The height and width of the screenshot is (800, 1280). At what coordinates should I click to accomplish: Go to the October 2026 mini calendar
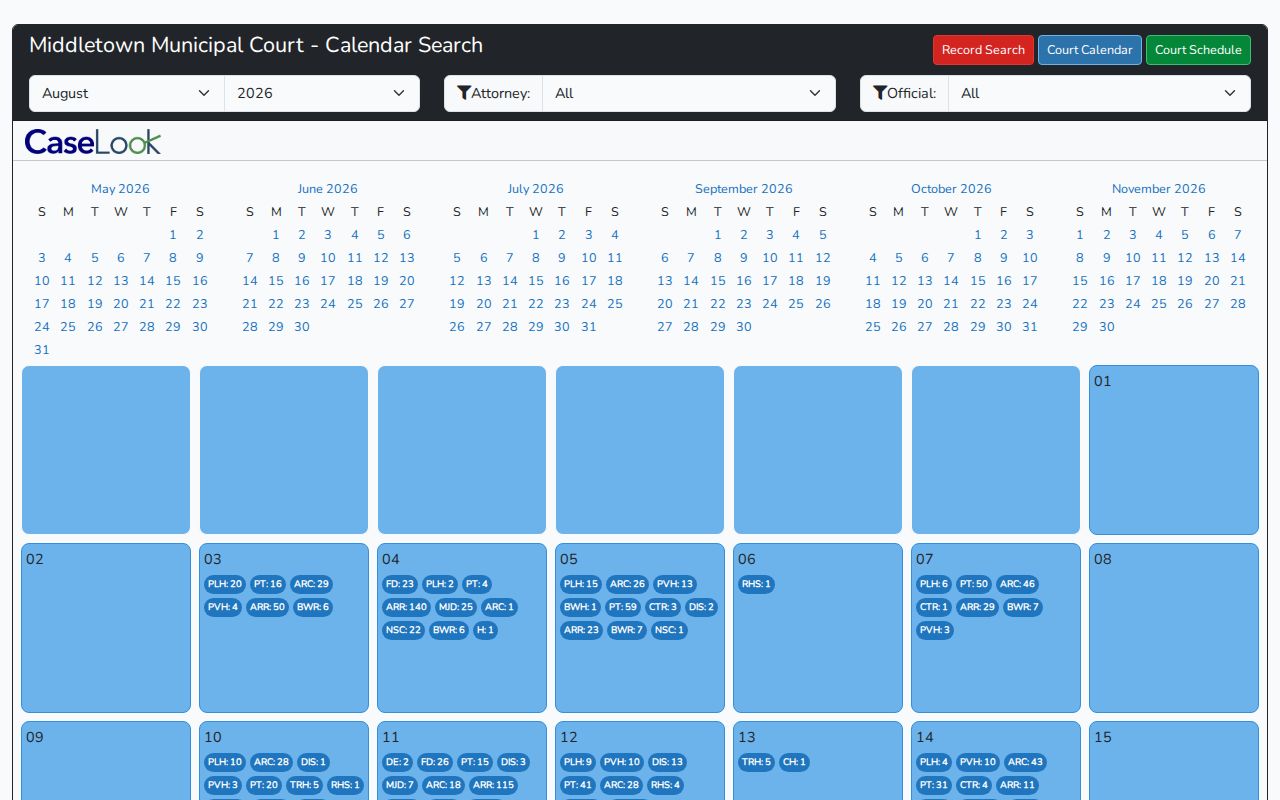pyautogui.click(x=951, y=188)
